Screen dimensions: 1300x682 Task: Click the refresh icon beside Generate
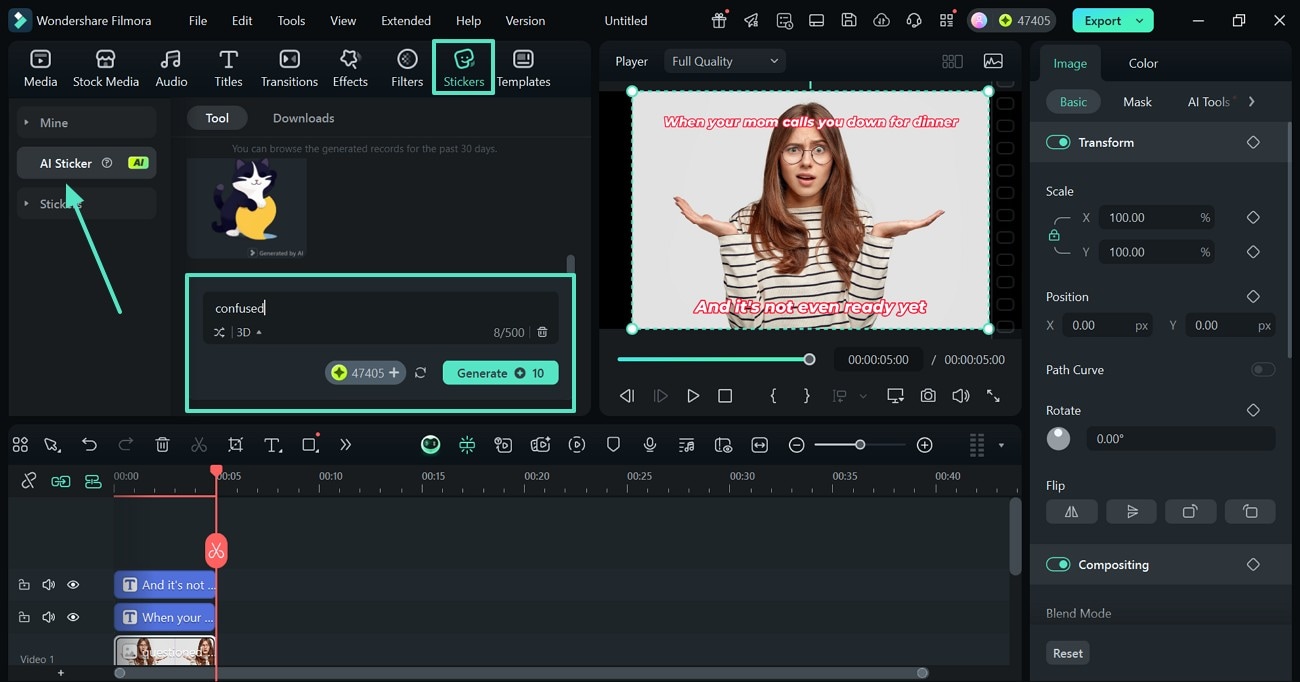(420, 373)
